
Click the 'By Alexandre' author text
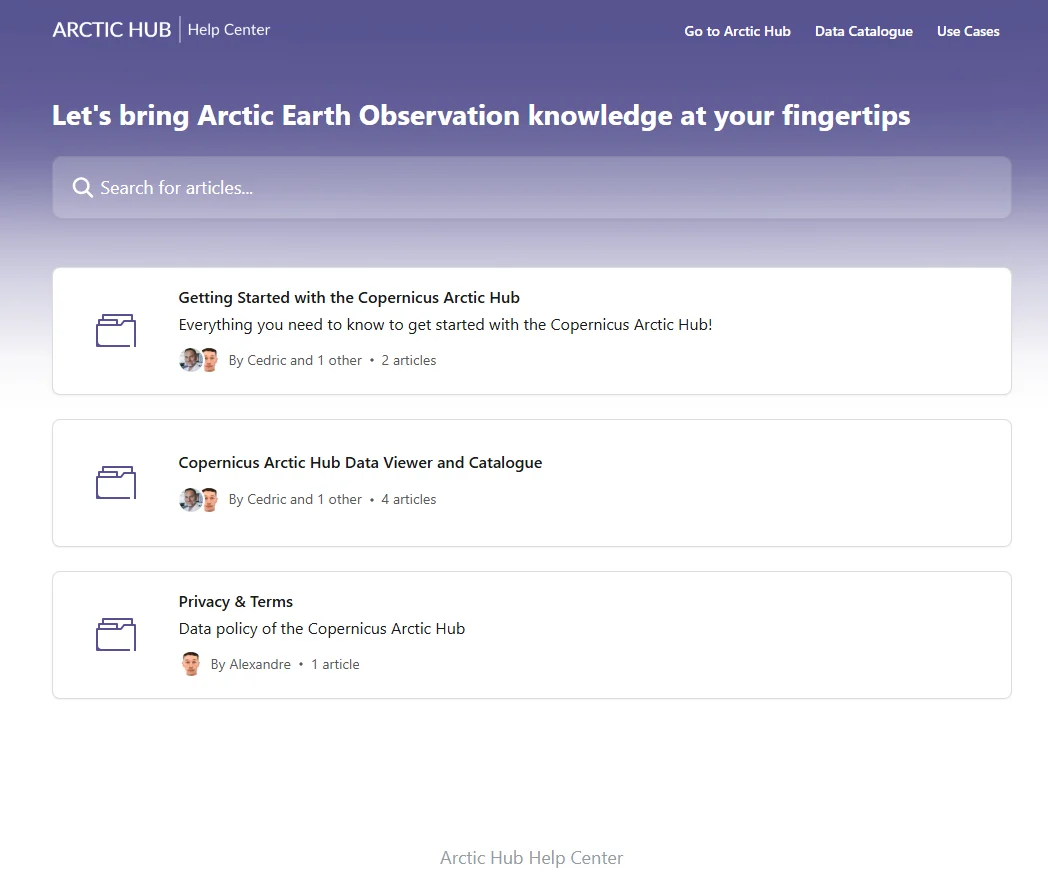[251, 664]
